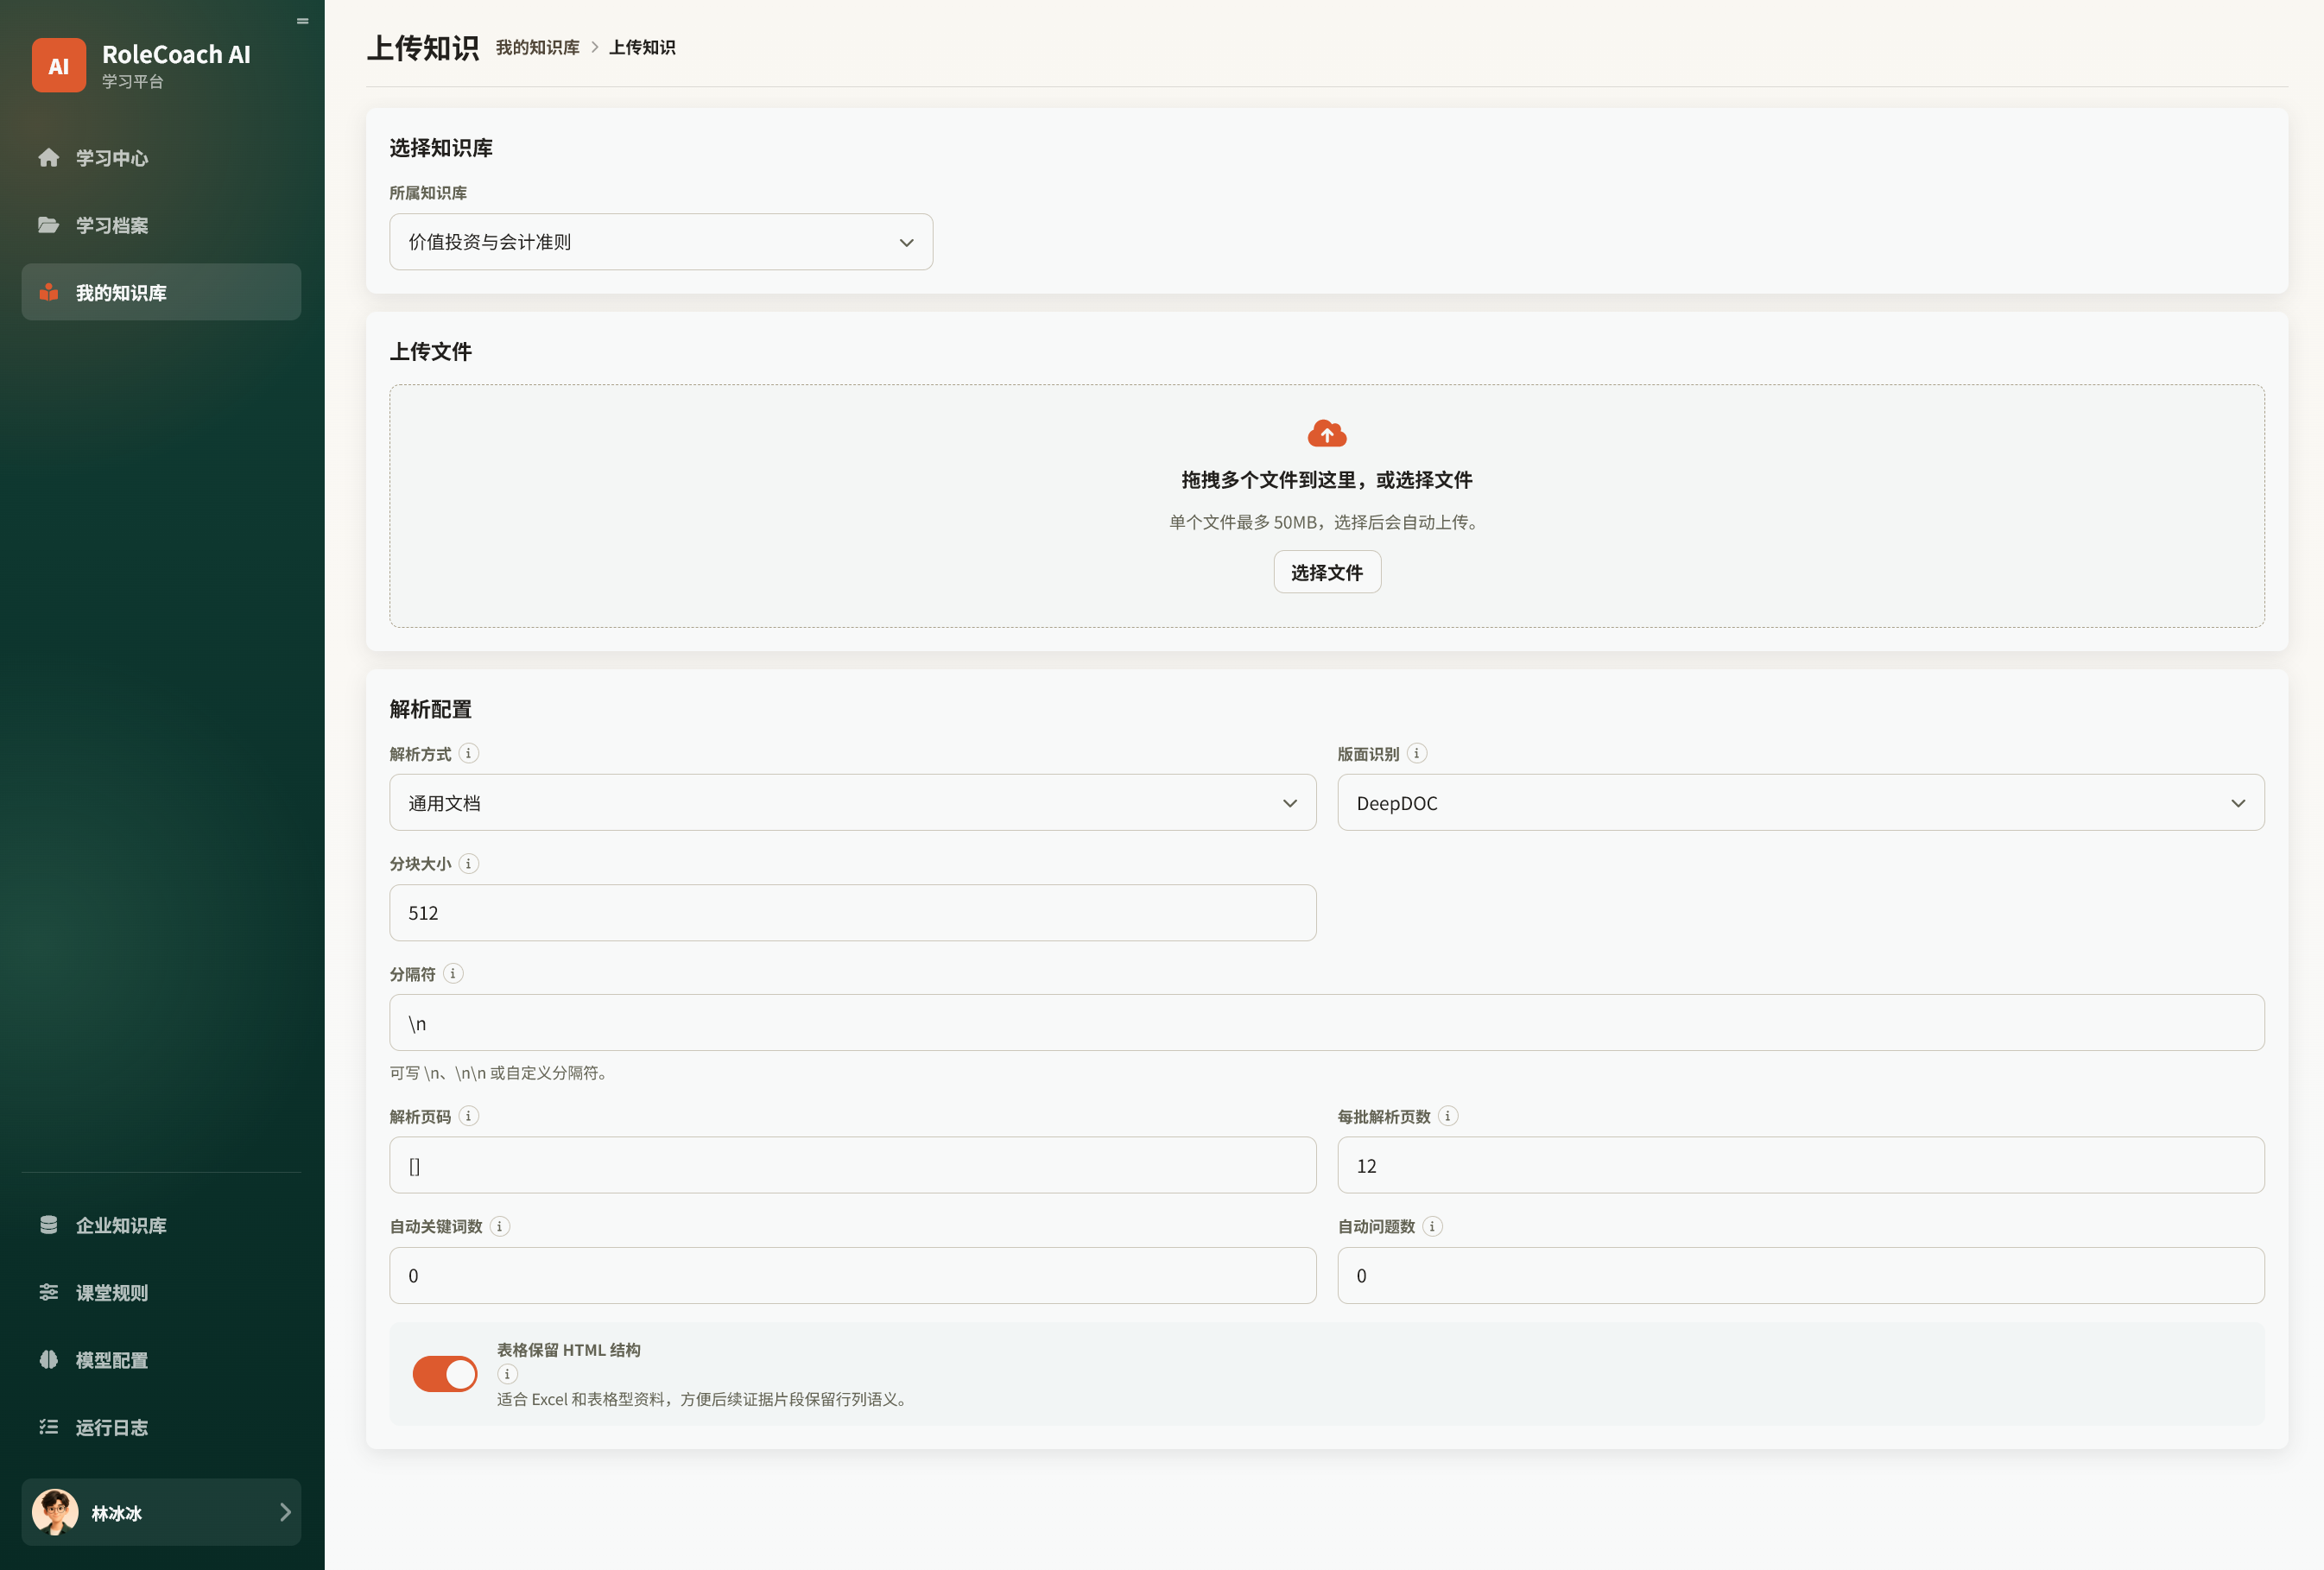Show info tooltip for 分隔符
This screenshot has width=2324, height=1570.
453,973
